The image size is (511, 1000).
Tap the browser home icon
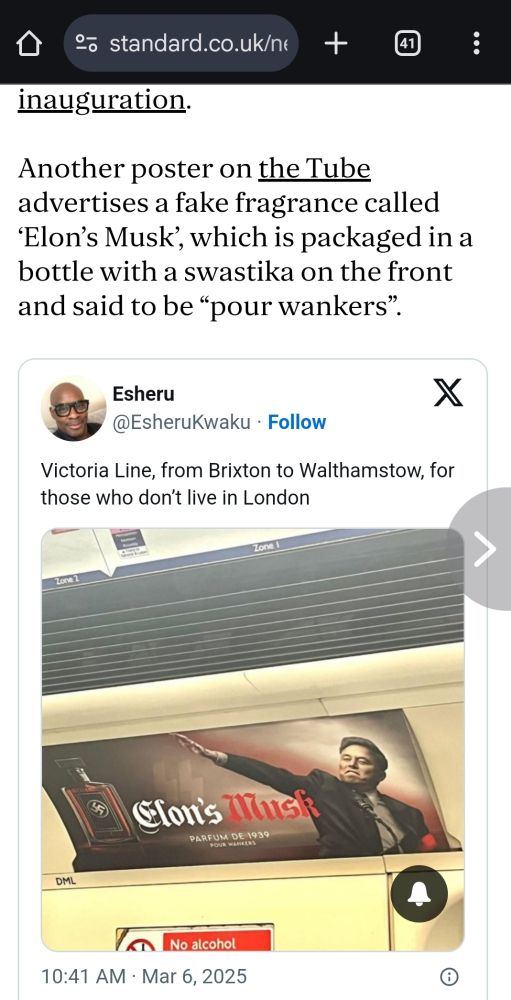[28, 43]
